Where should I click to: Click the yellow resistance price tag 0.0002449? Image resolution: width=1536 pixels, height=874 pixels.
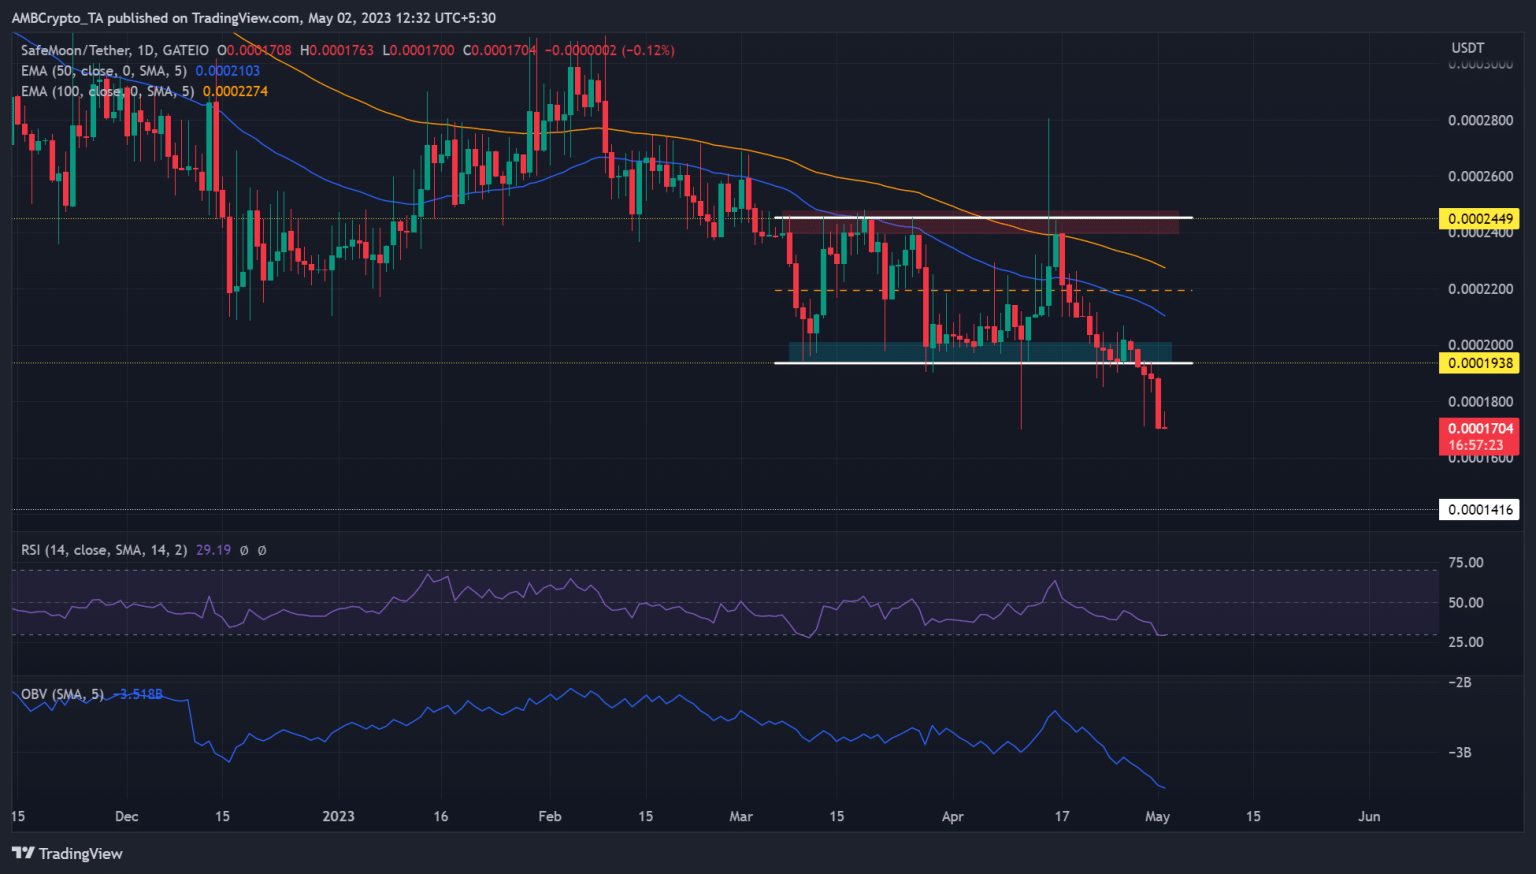pos(1479,218)
